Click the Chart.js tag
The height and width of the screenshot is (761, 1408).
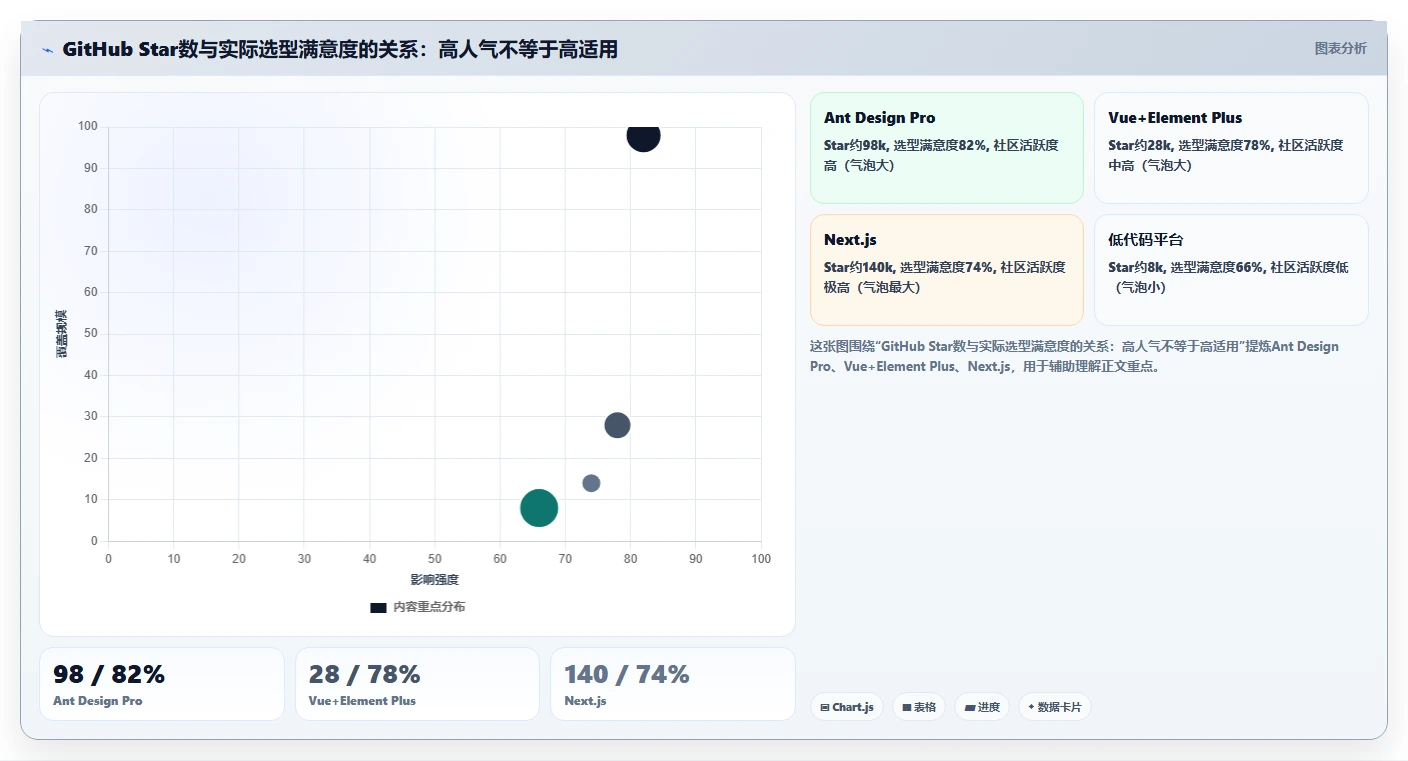[847, 707]
